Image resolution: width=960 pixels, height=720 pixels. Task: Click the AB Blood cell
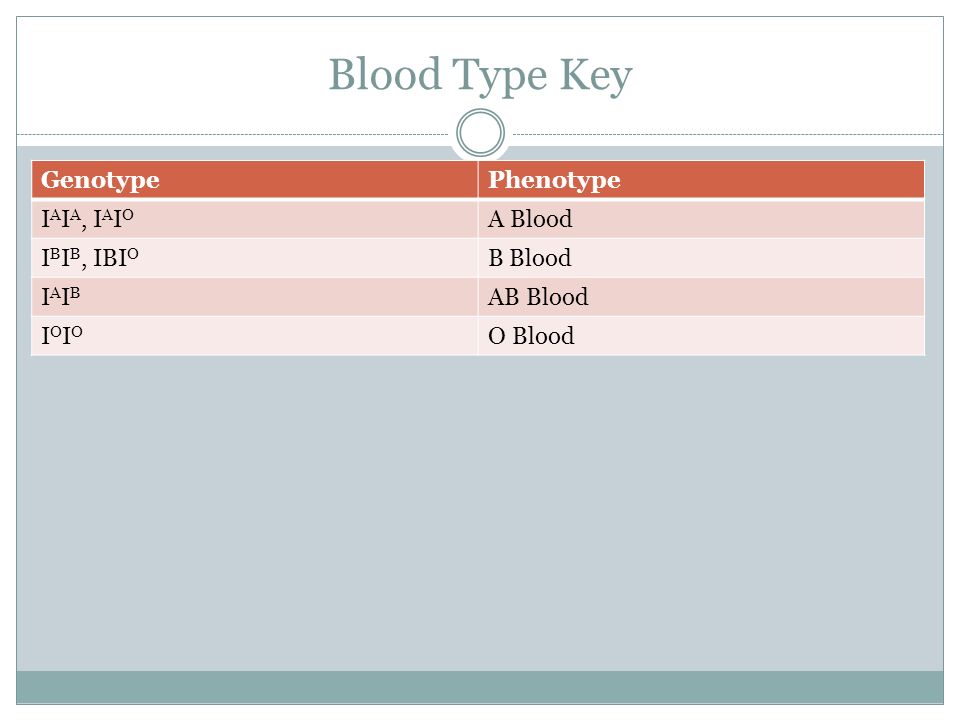click(701, 297)
